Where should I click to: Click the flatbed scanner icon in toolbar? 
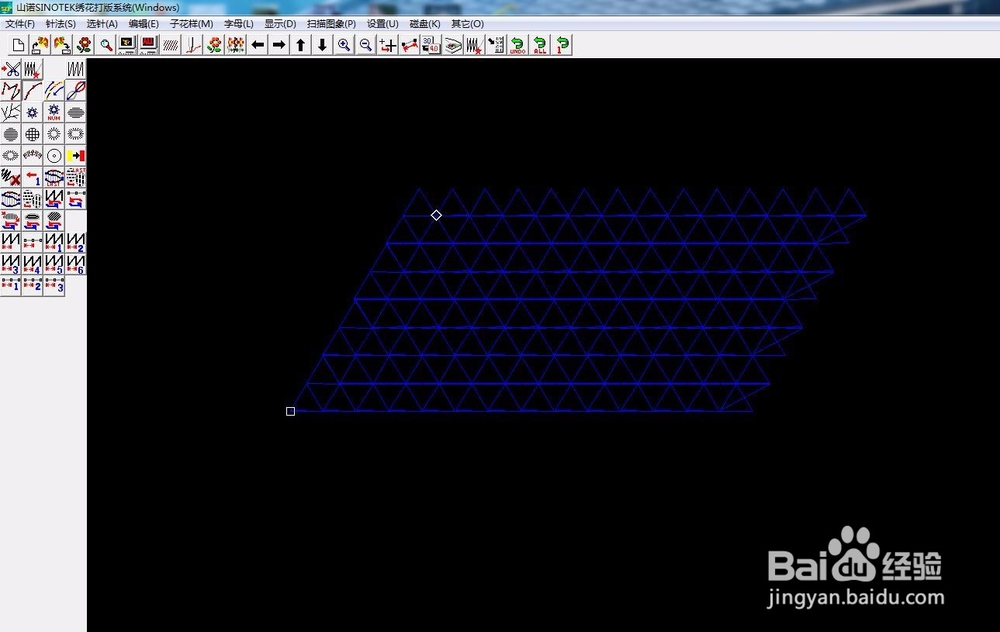point(452,45)
